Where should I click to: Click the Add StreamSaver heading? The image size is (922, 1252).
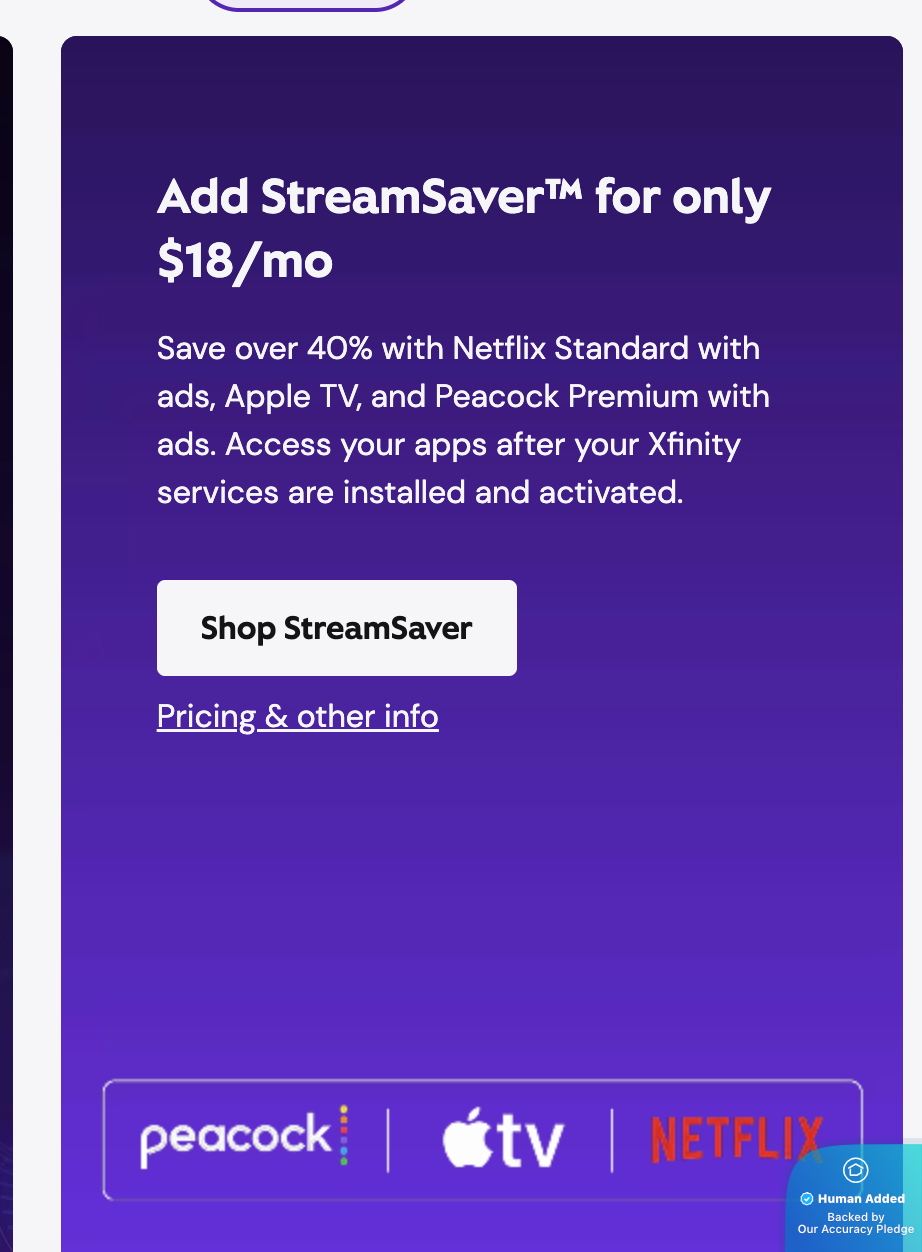point(463,197)
